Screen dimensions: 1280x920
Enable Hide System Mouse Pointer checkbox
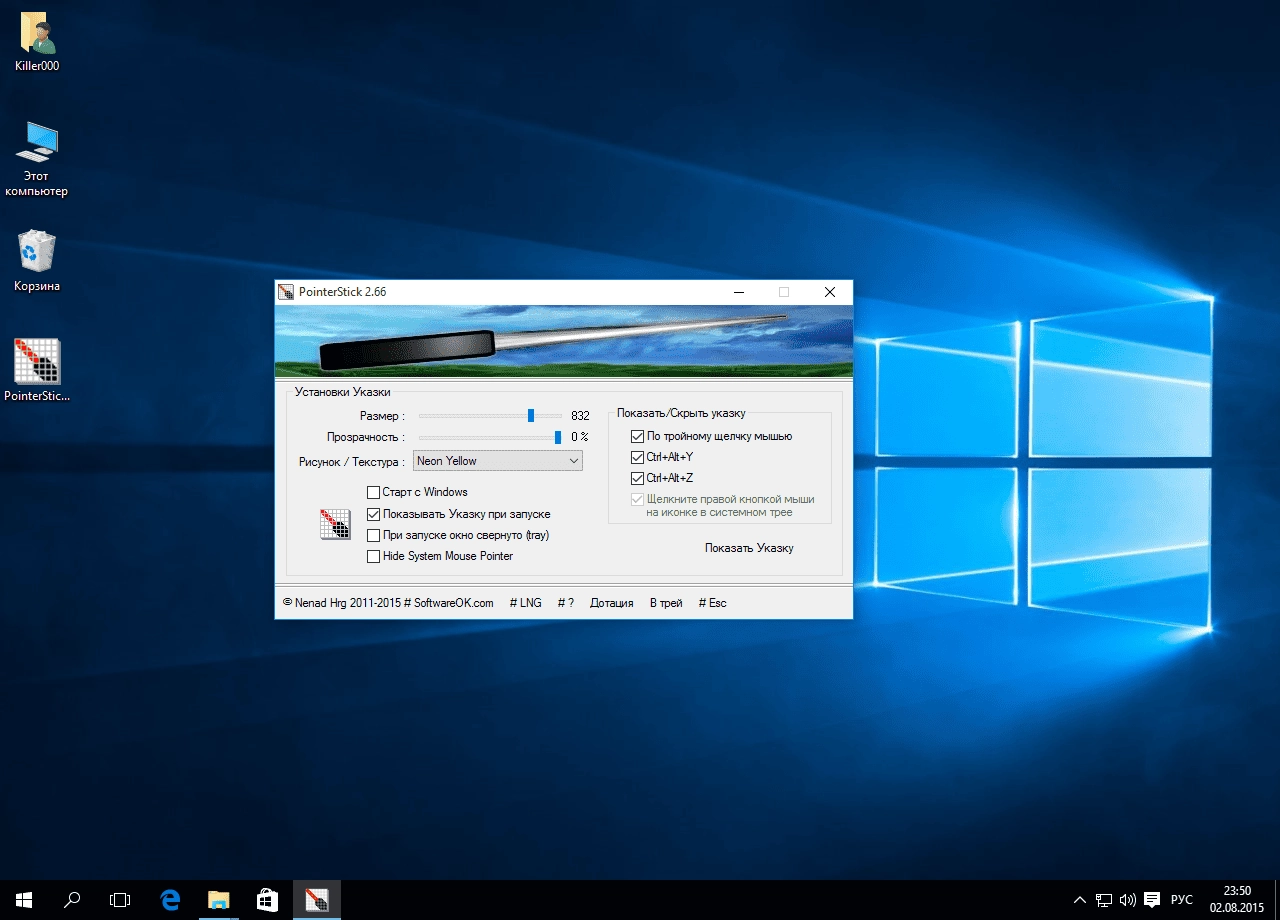tap(373, 556)
